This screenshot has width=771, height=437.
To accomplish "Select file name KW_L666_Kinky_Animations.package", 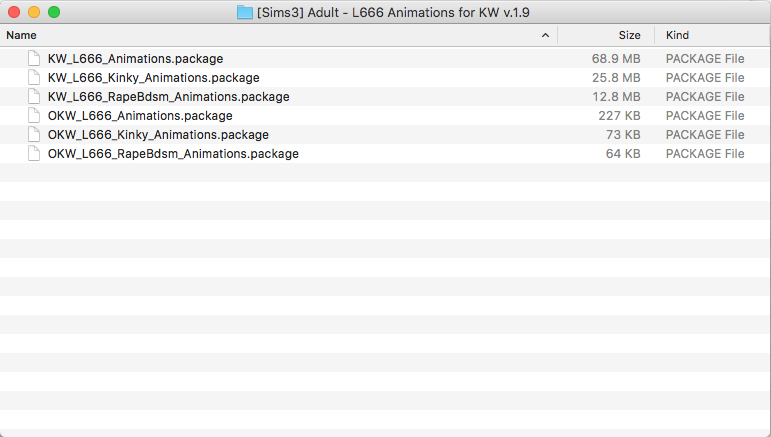I will coord(153,78).
